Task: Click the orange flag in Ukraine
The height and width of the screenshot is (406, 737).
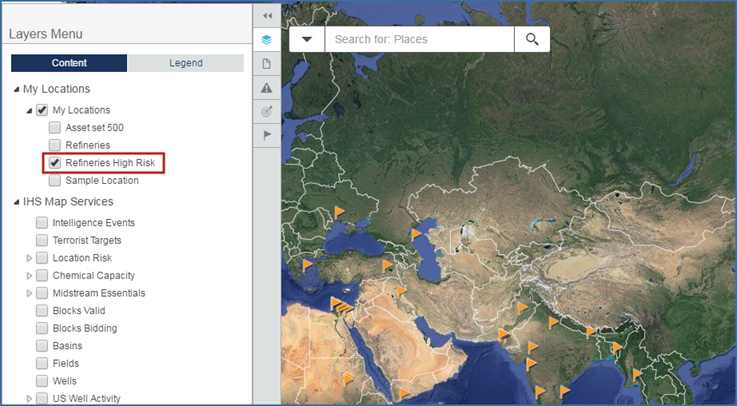Action: (339, 212)
